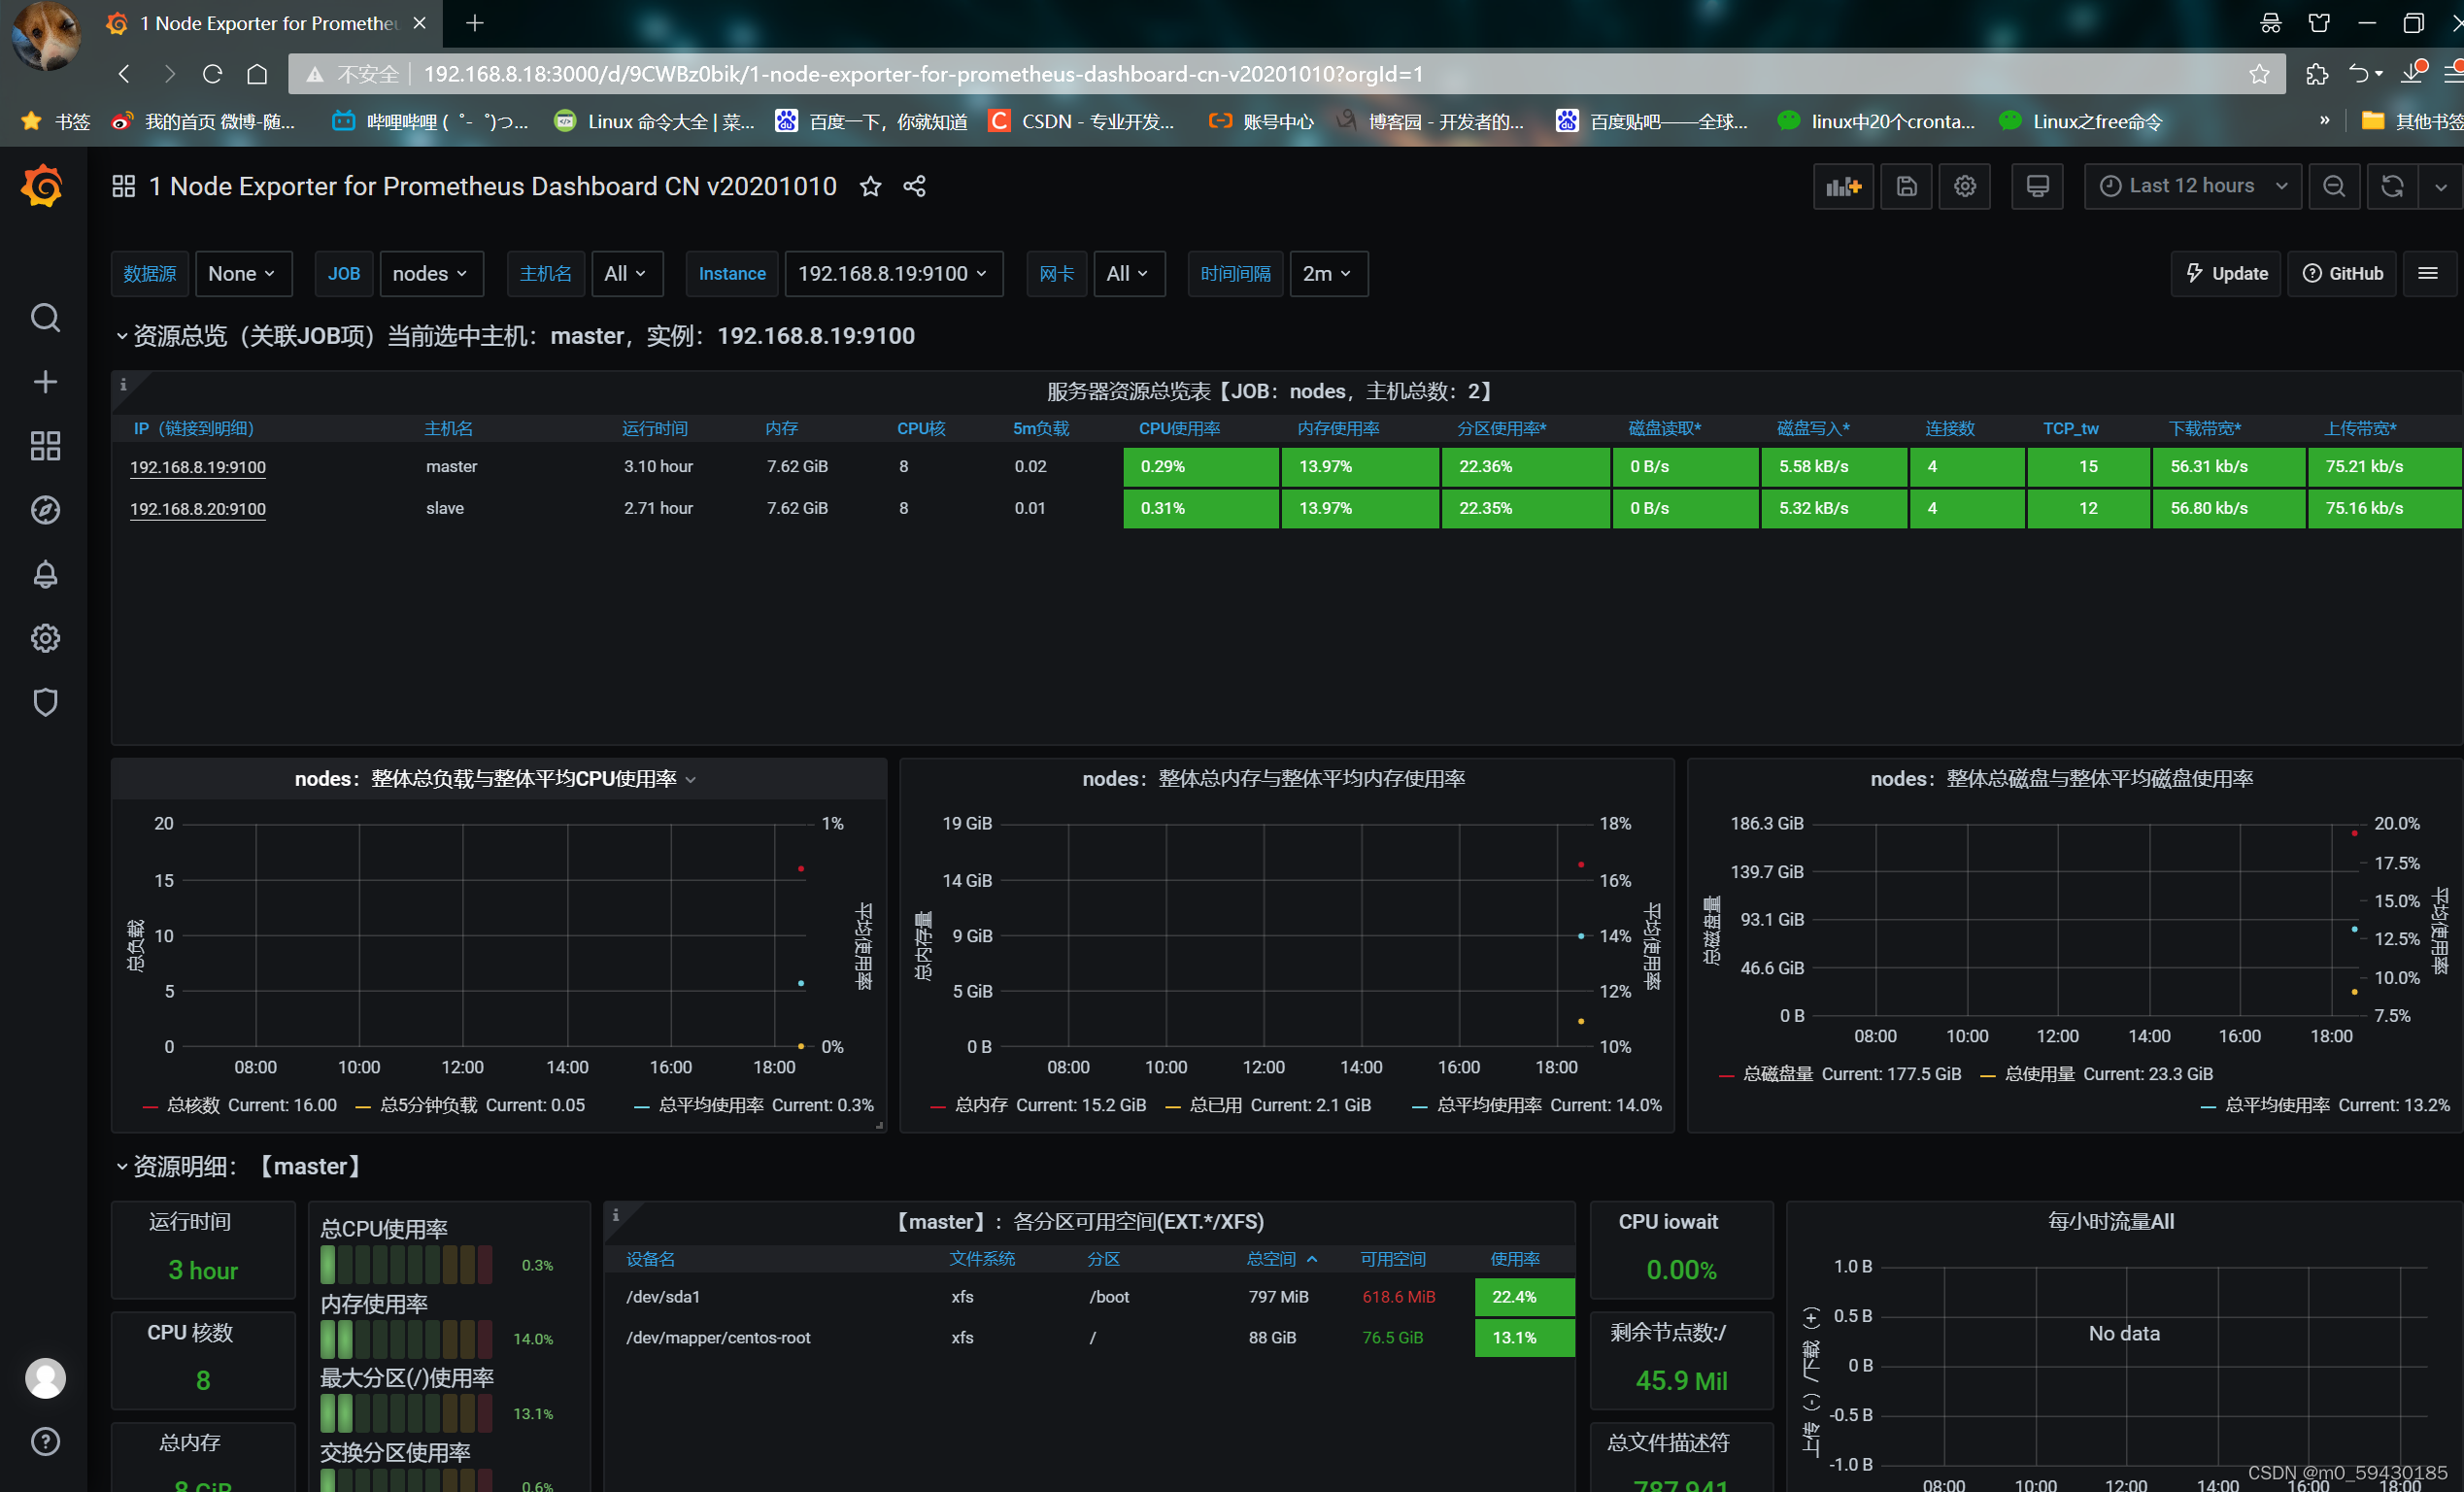Sort table by 内存使用率 column header
This screenshot has width=2464, height=1492.
pos(1338,429)
